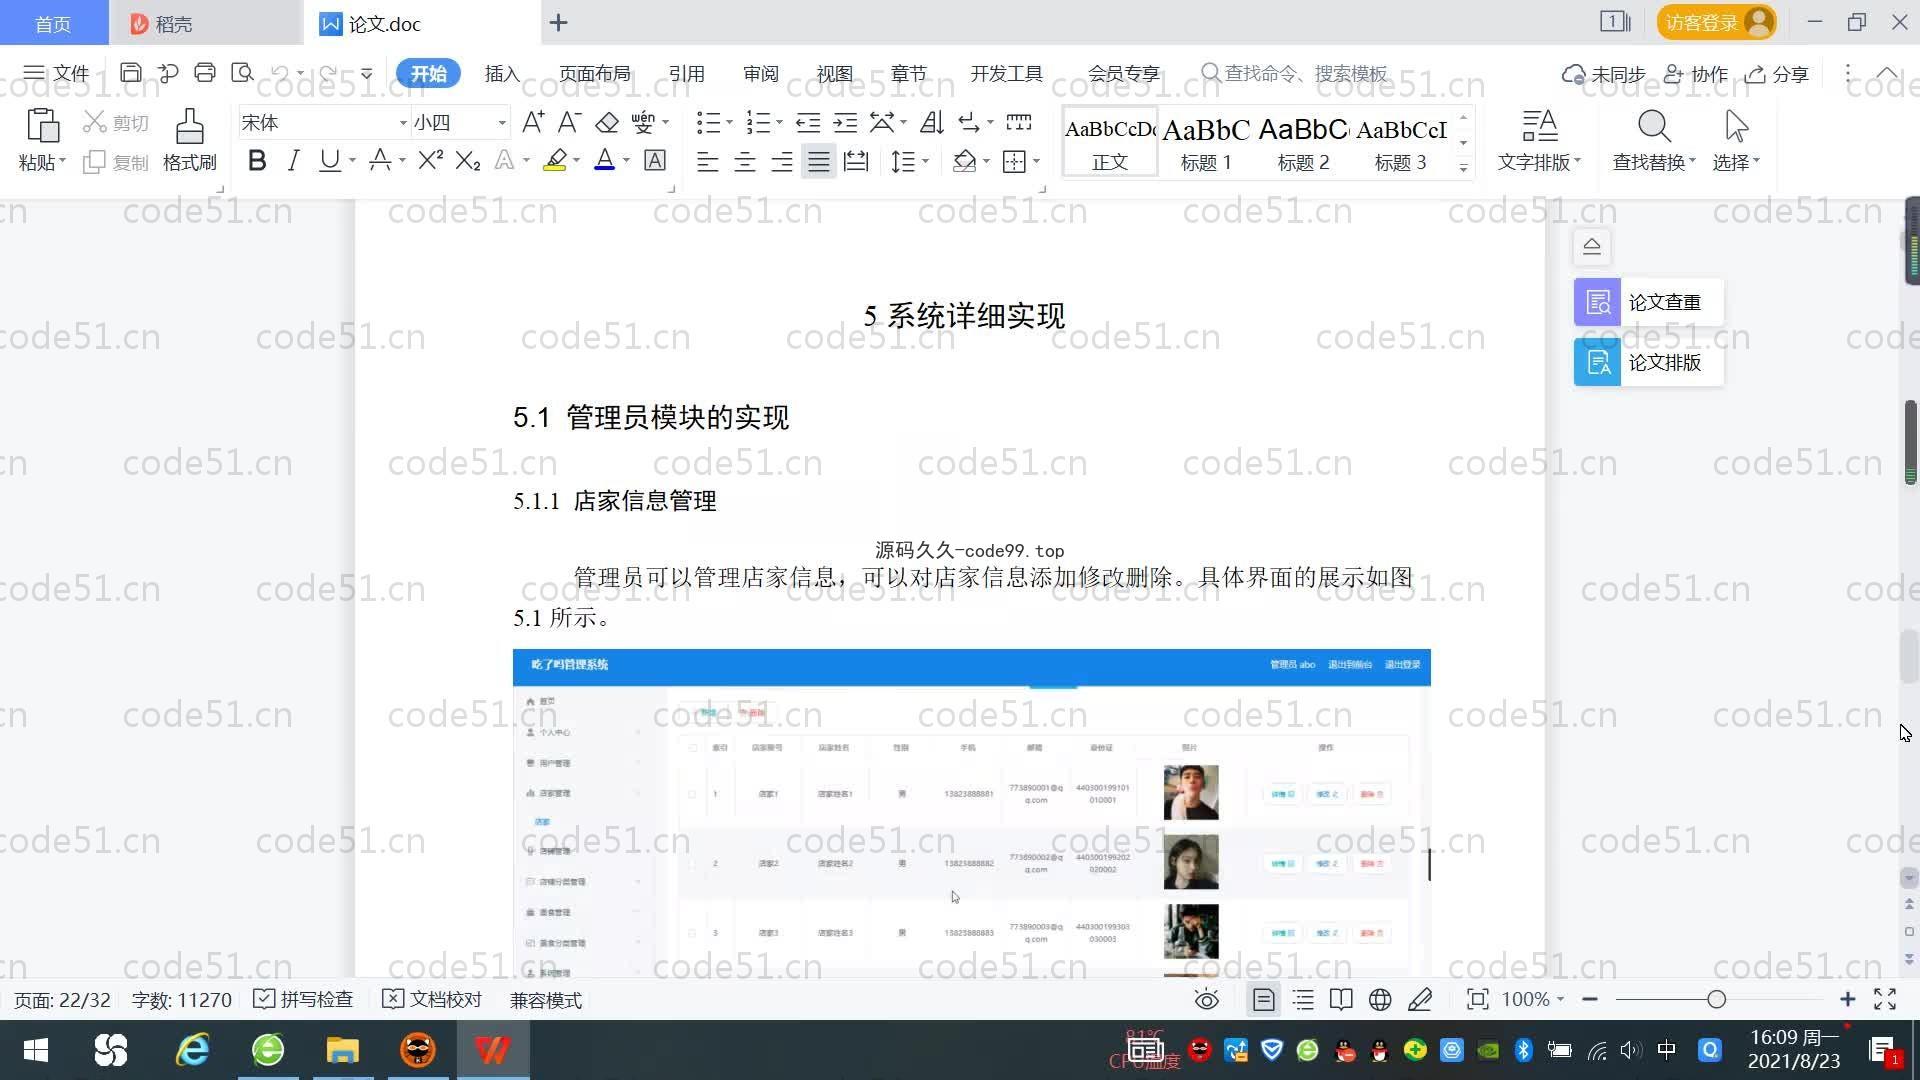Open the 小四 font size dropdown
This screenshot has width=1920, height=1080.
tap(502, 123)
